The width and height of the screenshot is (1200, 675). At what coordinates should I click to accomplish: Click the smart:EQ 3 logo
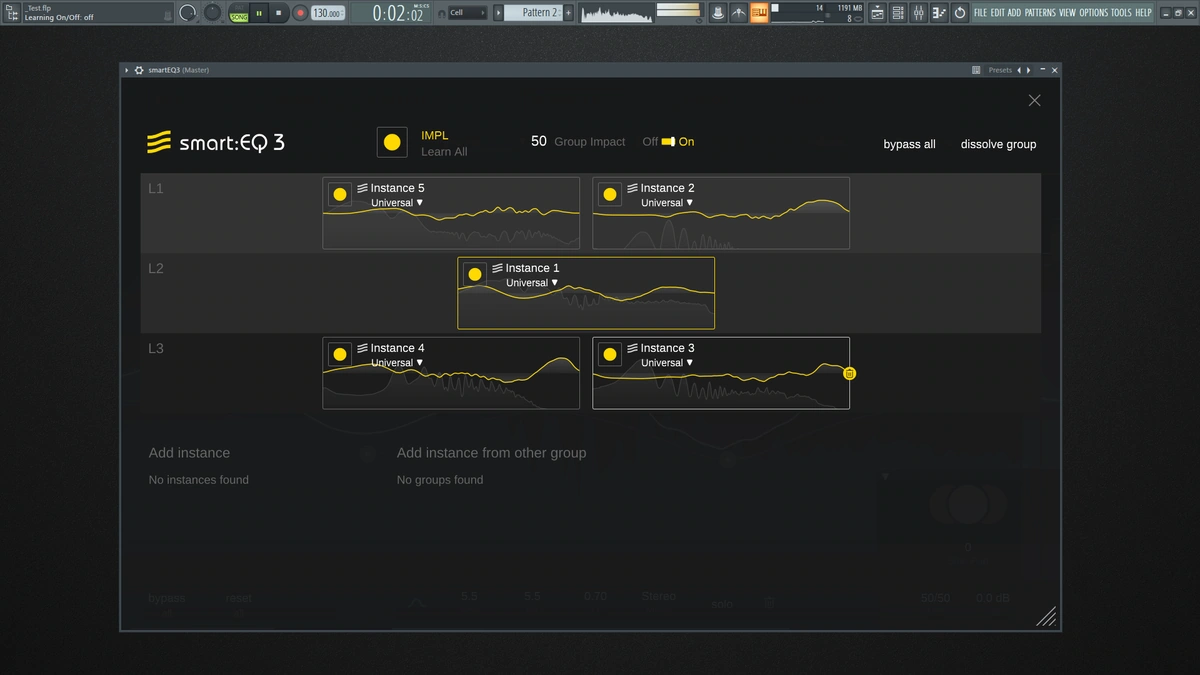pos(216,142)
